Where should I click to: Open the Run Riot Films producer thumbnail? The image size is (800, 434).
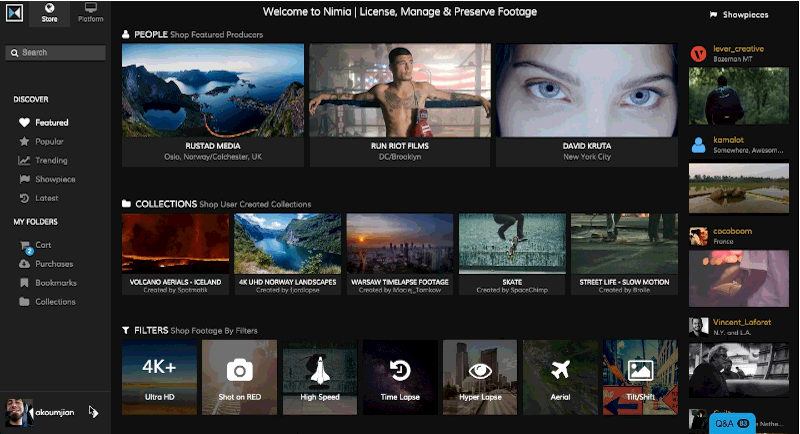tap(400, 90)
